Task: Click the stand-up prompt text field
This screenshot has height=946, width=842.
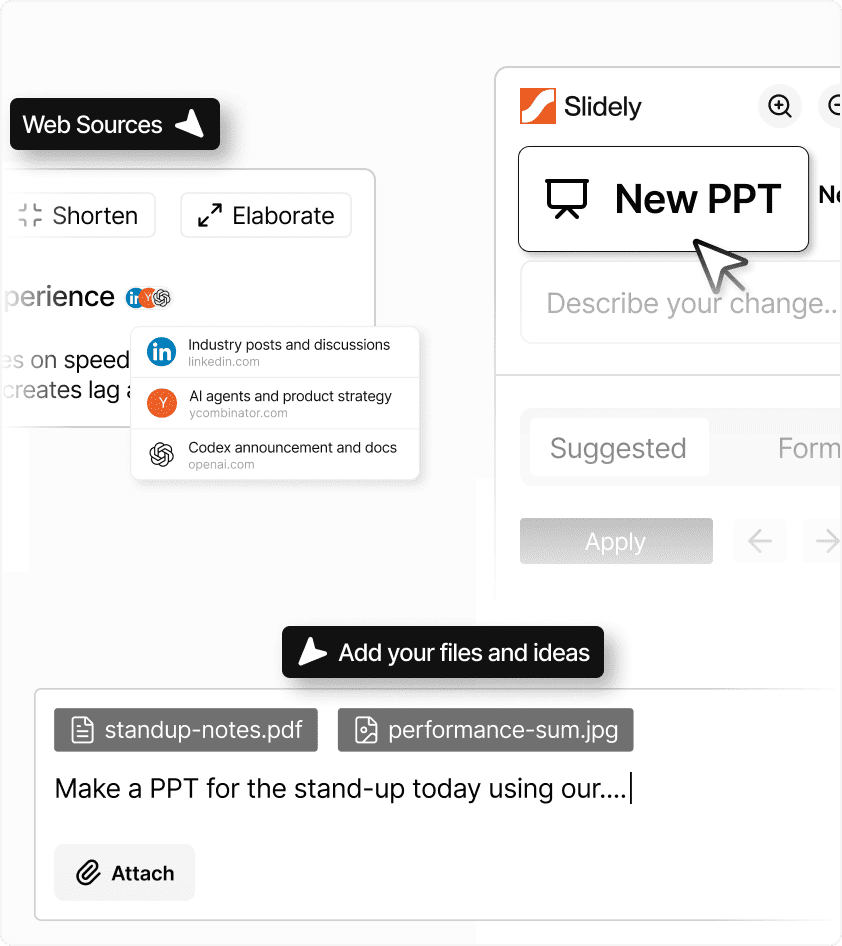Action: pos(340,789)
